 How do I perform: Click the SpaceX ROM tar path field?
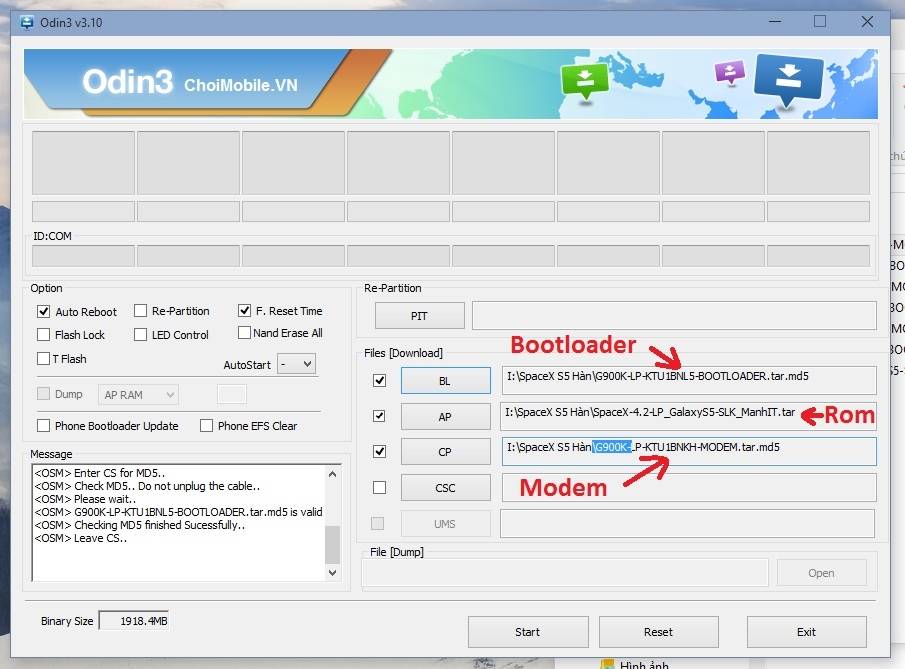(689, 416)
